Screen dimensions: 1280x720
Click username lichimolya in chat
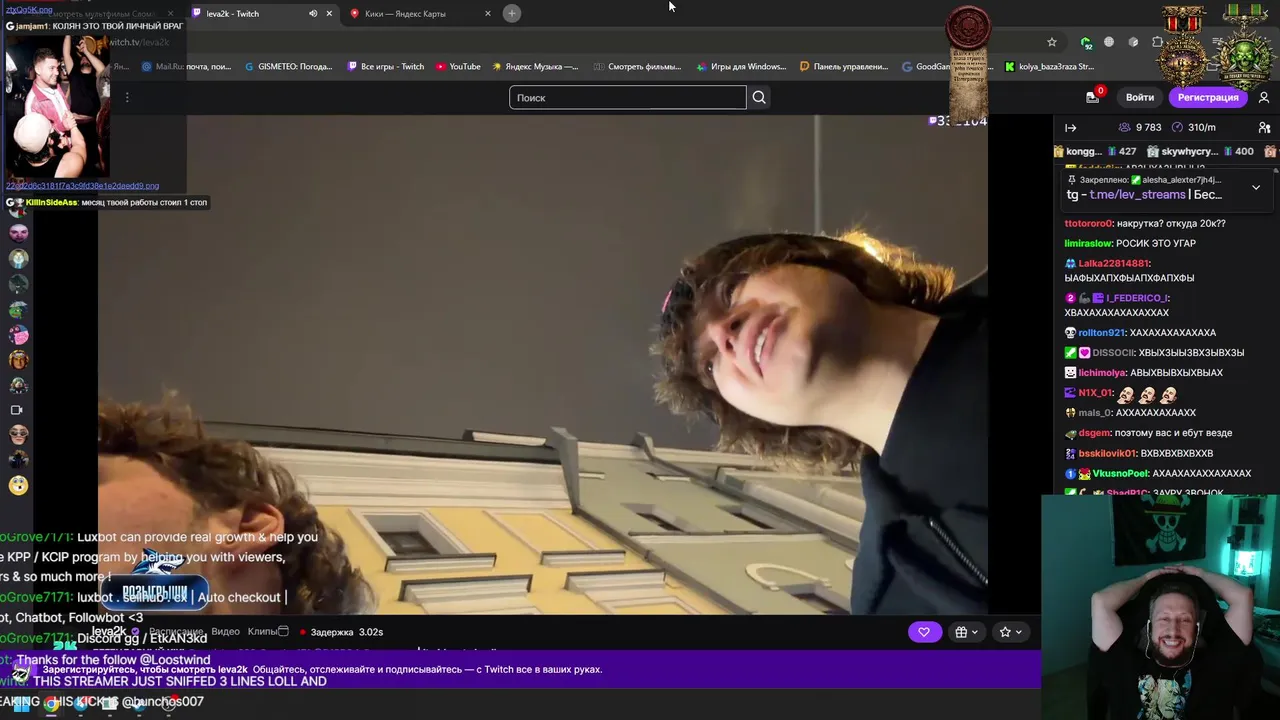1102,373
